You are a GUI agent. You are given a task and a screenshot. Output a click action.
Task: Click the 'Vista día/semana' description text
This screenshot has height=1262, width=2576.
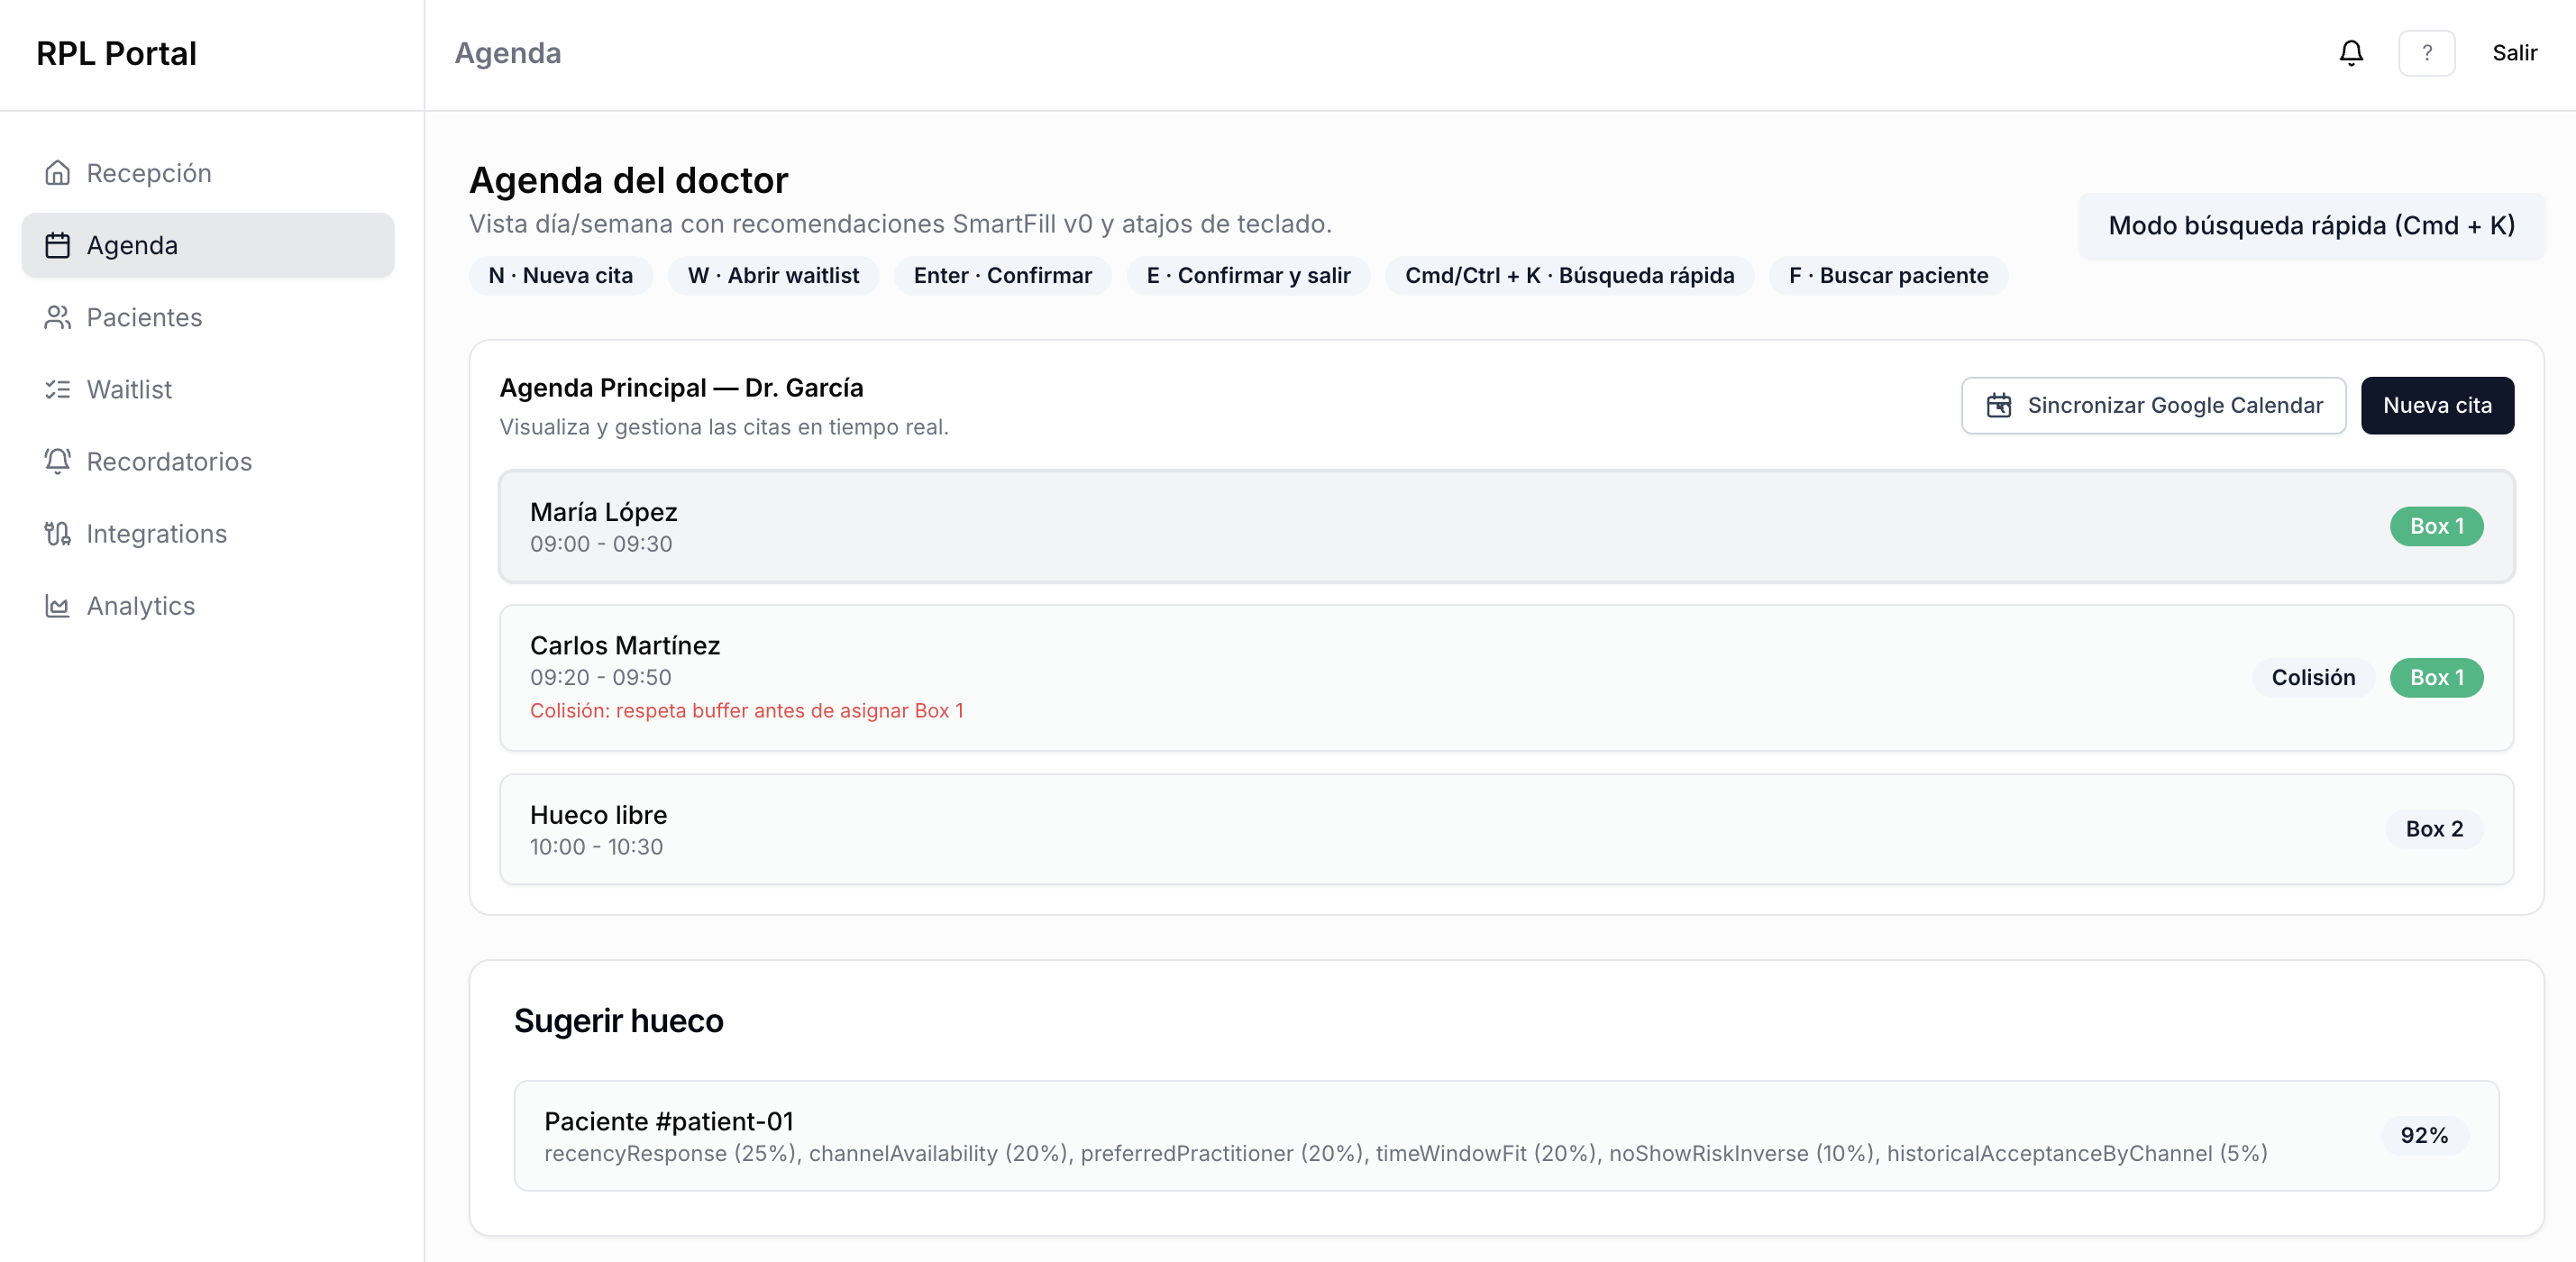click(900, 224)
